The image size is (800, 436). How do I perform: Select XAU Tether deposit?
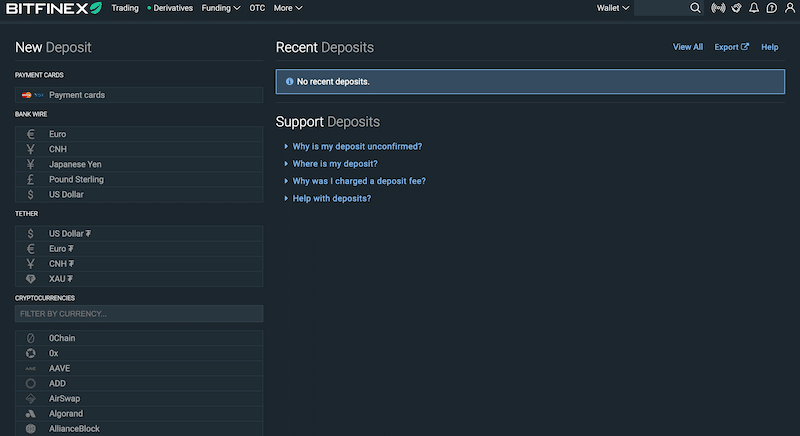click(139, 279)
